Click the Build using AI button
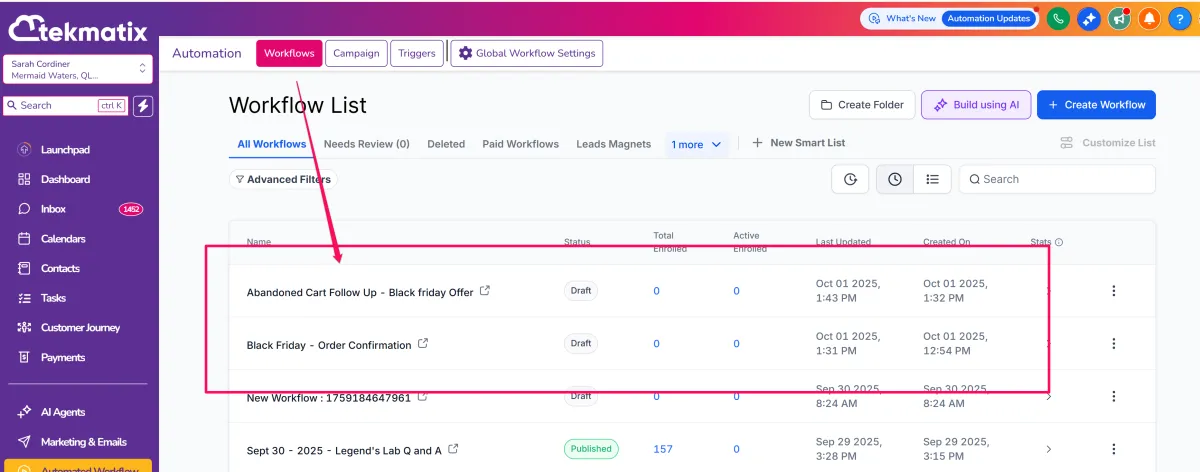This screenshot has height=472, width=1200. point(975,105)
